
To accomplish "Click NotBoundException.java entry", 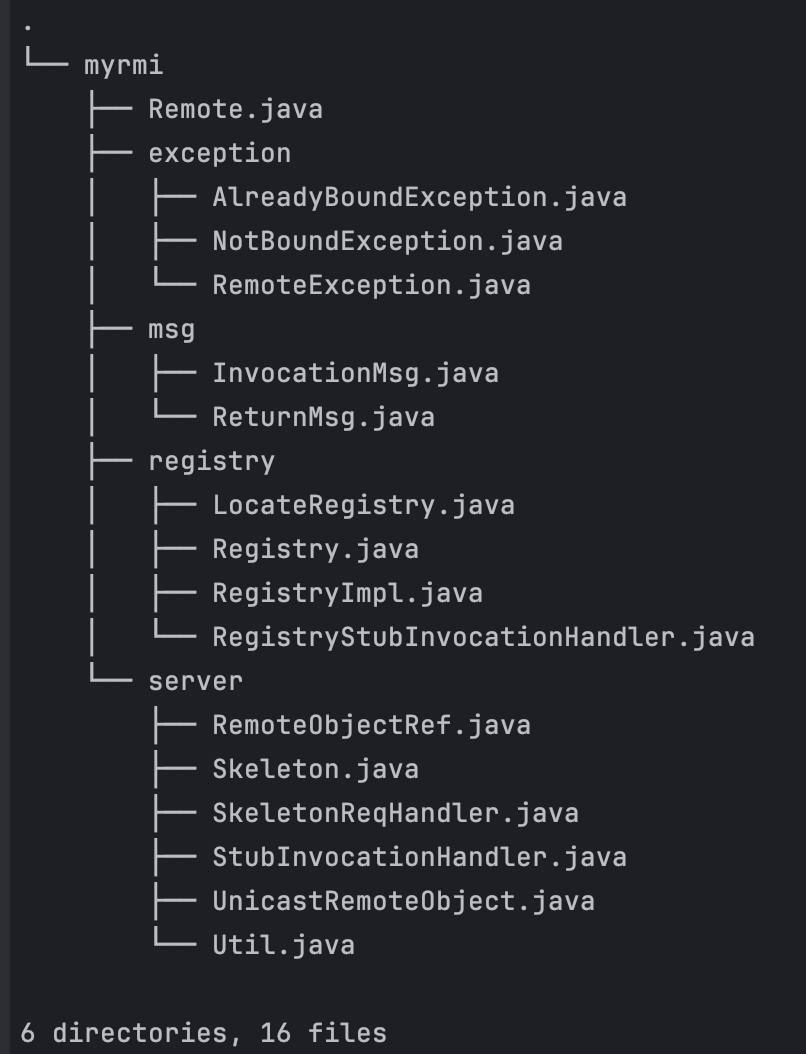I will [x=387, y=241].
